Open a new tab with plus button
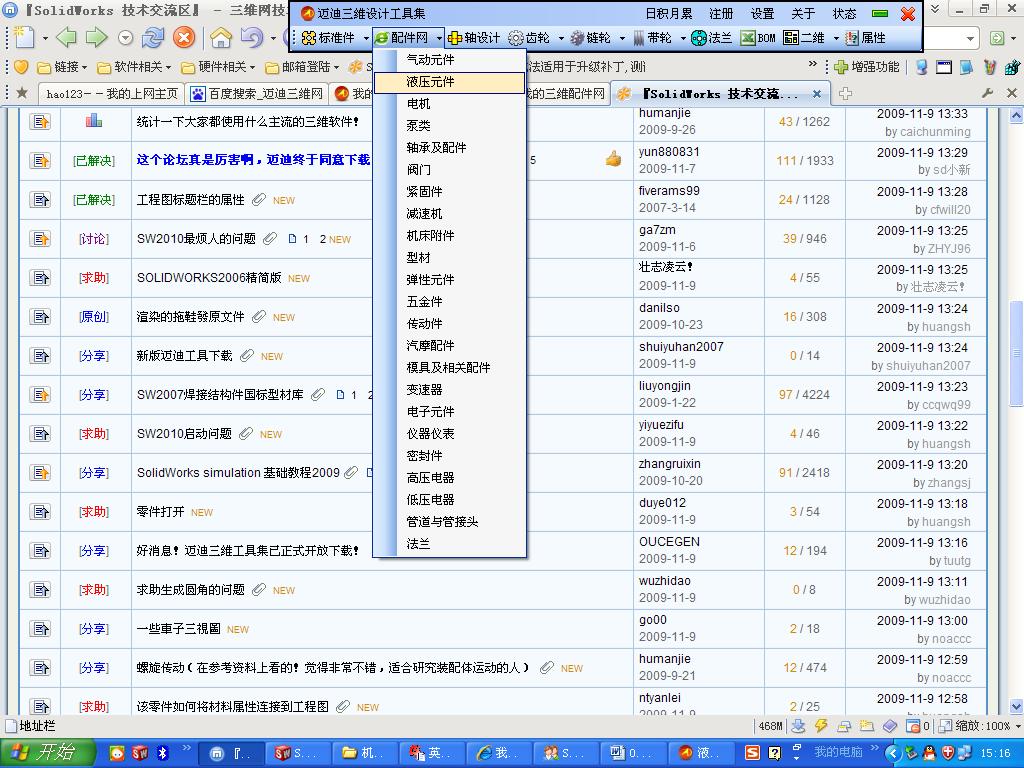Image resolution: width=1024 pixels, height=768 pixels. pyautogui.click(x=845, y=94)
